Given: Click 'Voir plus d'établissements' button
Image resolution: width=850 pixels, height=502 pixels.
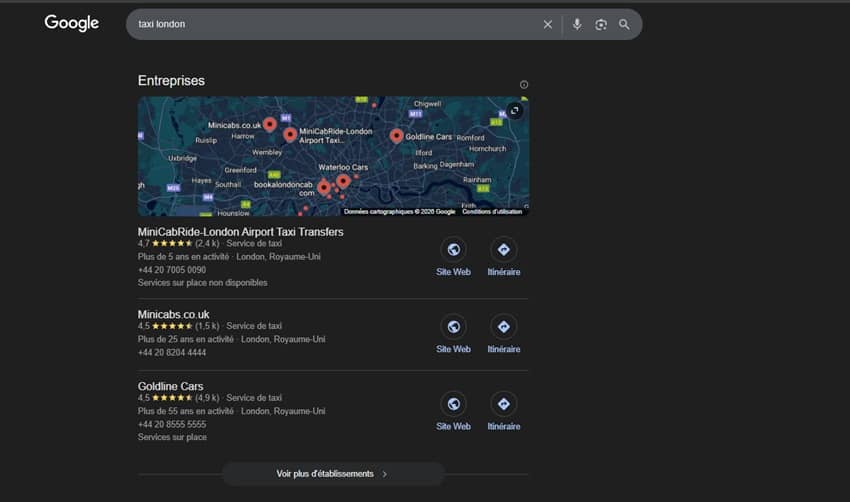Looking at the screenshot, I should (x=333, y=474).
